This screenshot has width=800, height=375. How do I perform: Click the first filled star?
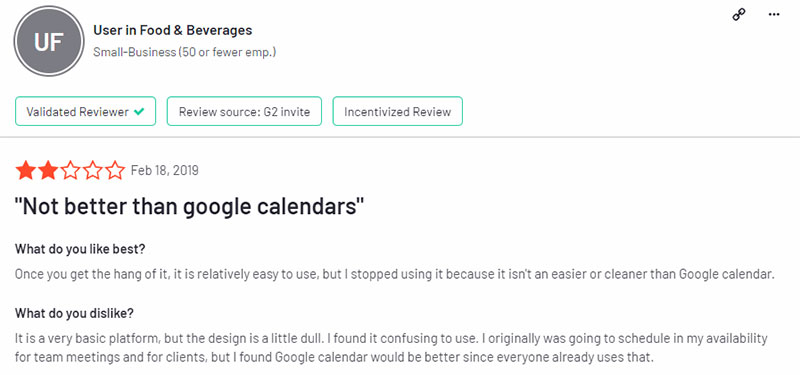pyautogui.click(x=25, y=170)
